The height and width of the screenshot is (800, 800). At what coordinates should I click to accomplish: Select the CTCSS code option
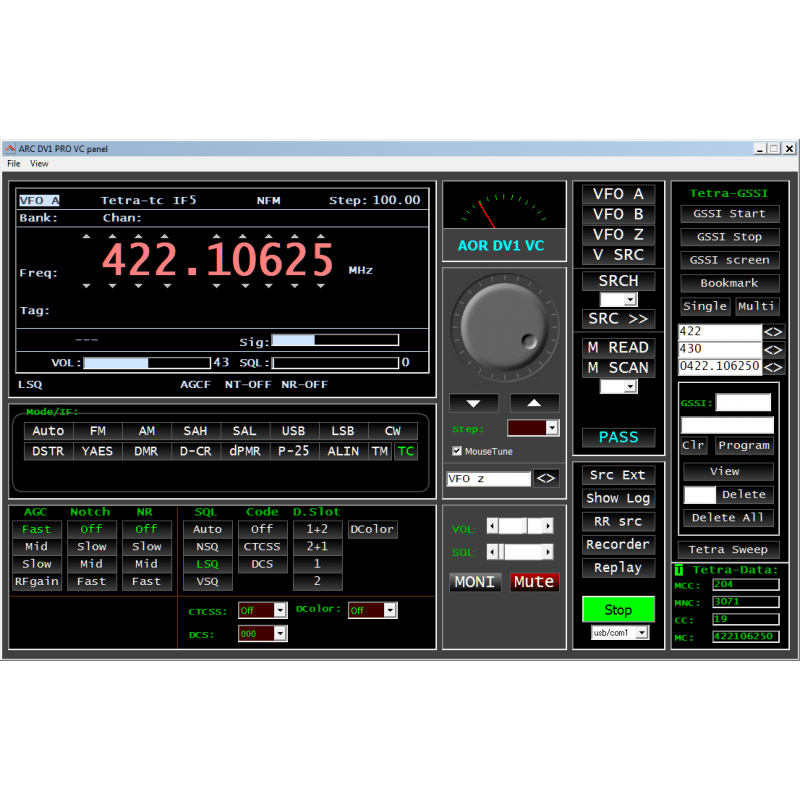pyautogui.click(x=262, y=546)
